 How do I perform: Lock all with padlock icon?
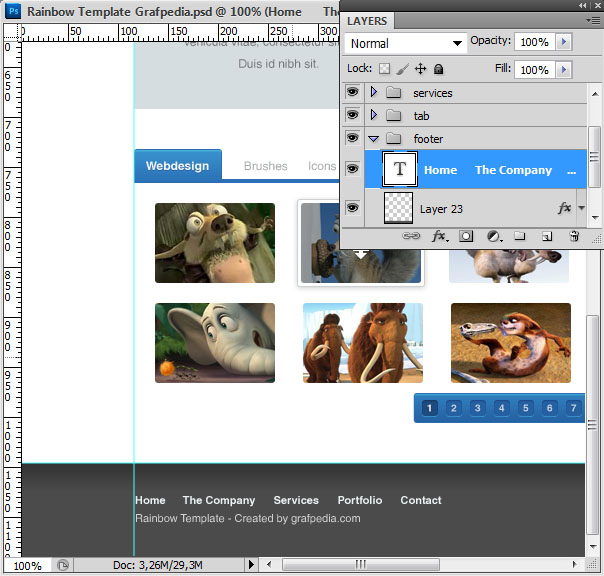coord(438,69)
